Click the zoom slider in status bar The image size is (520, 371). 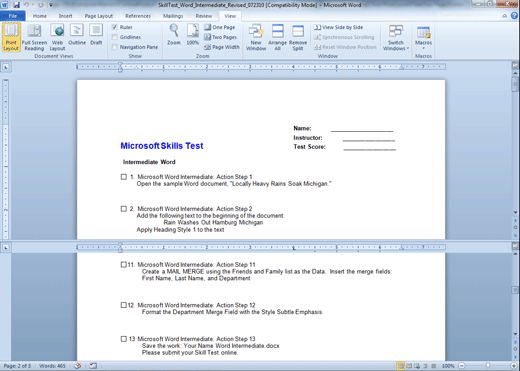coord(488,366)
